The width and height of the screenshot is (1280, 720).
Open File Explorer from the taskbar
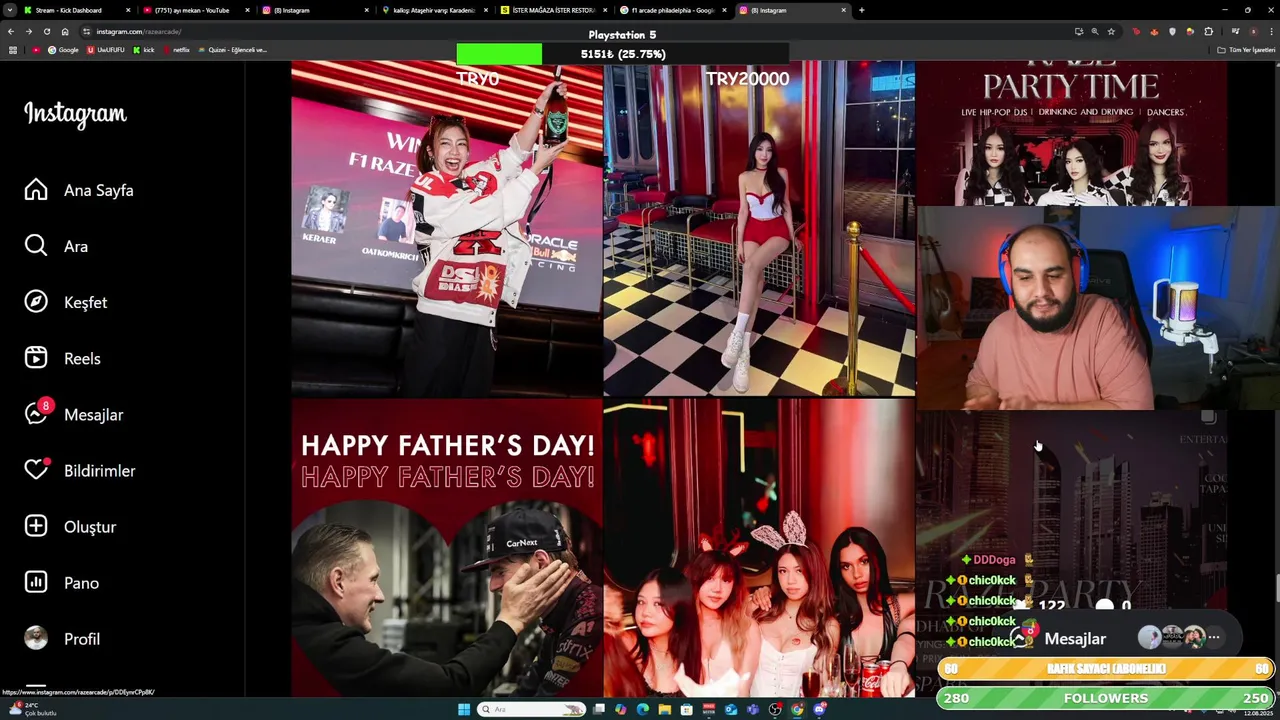[x=665, y=710]
